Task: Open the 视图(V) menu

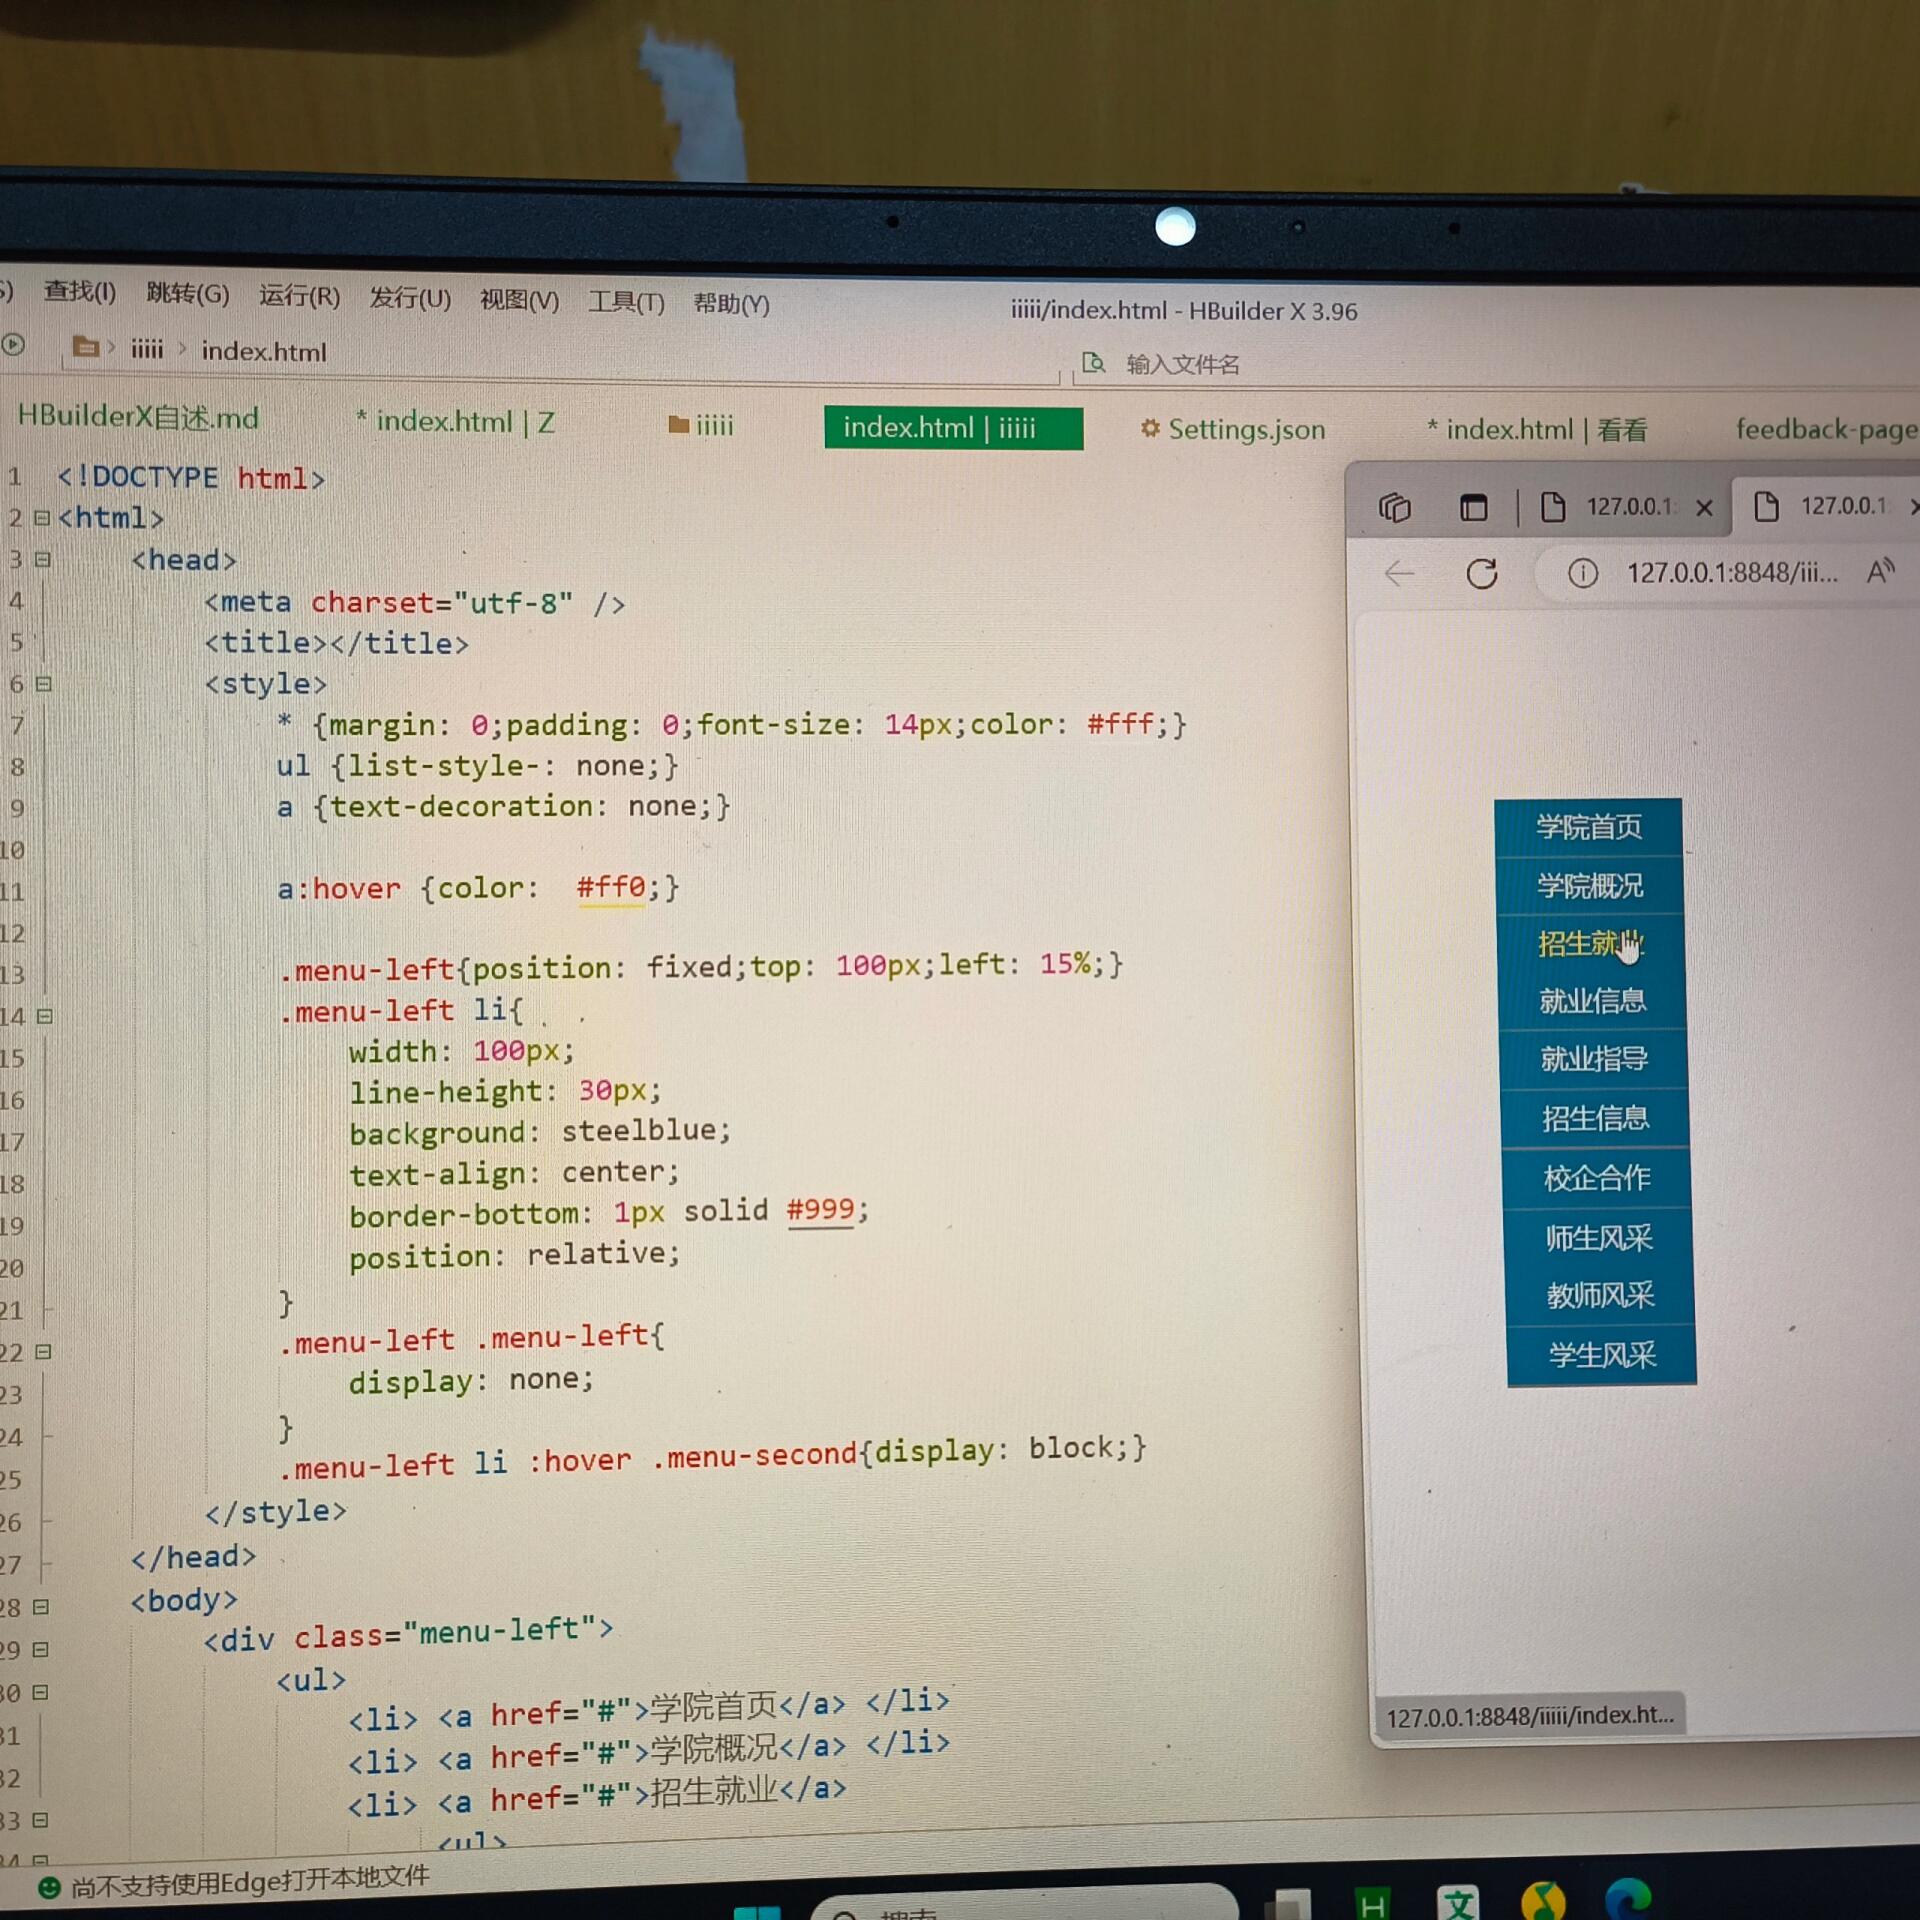Action: click(519, 300)
